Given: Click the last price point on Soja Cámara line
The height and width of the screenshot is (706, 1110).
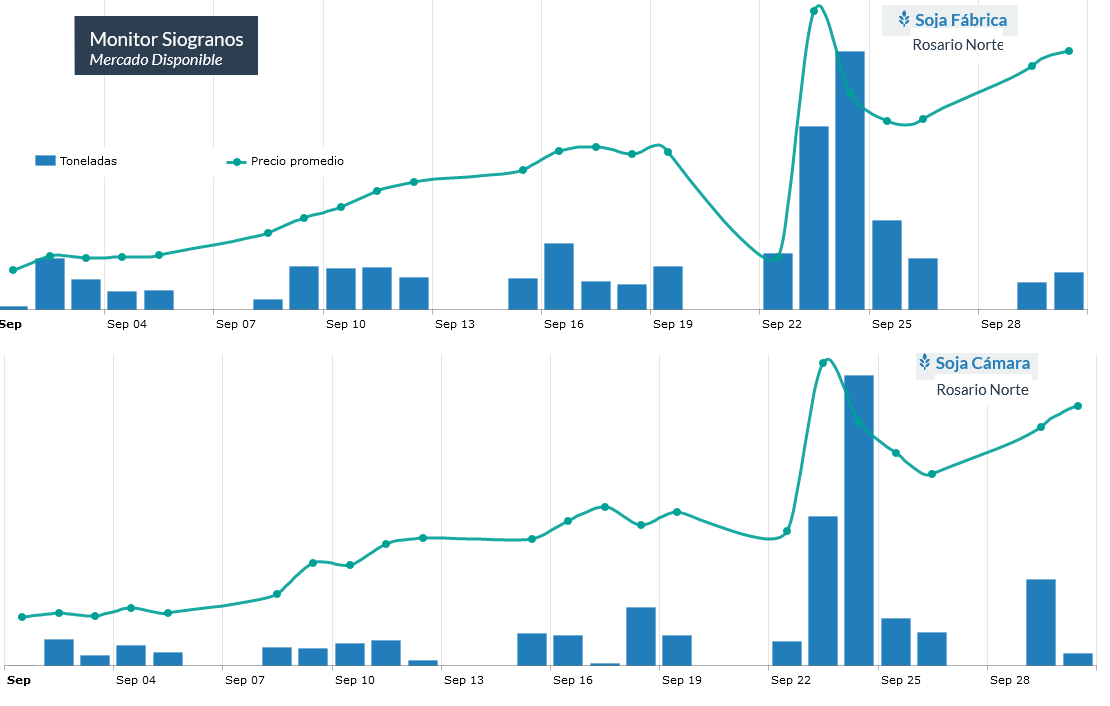Looking at the screenshot, I should tap(1078, 406).
